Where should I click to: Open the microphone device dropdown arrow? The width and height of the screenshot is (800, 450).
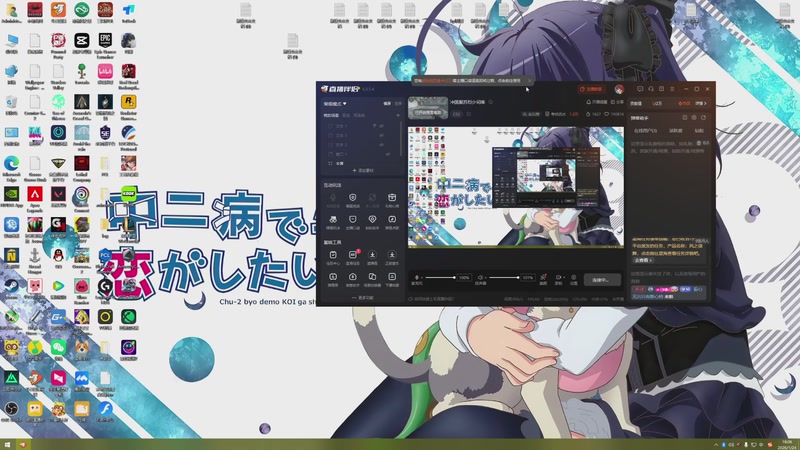click(422, 278)
